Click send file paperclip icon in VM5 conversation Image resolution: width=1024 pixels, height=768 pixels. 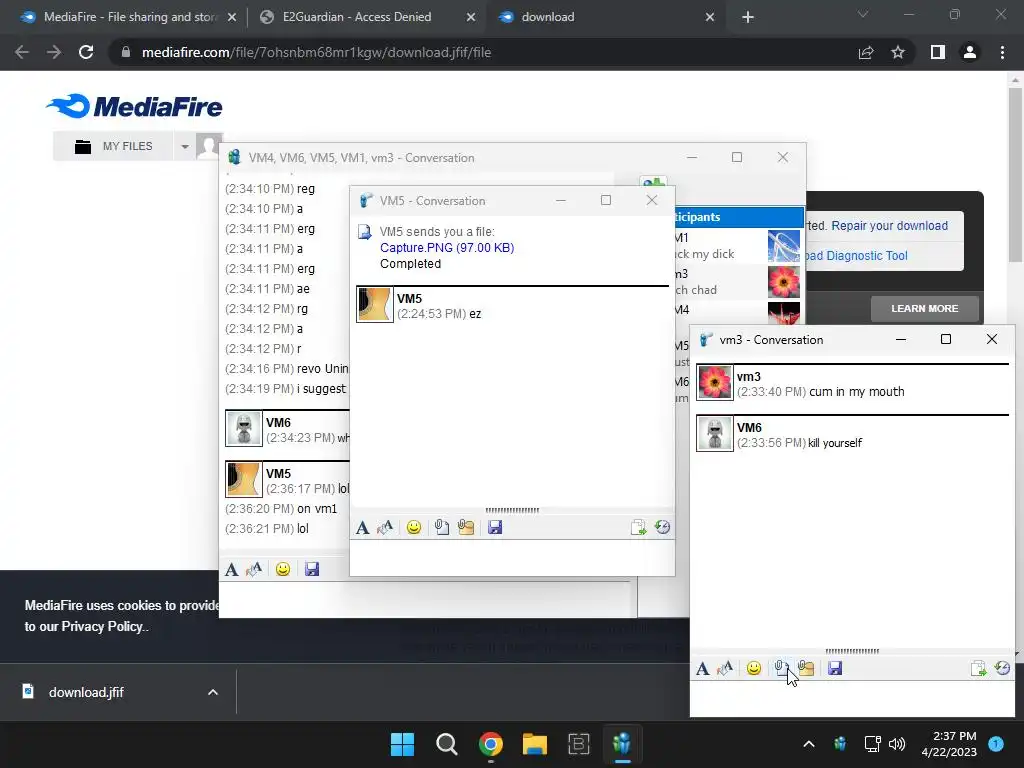[441, 528]
